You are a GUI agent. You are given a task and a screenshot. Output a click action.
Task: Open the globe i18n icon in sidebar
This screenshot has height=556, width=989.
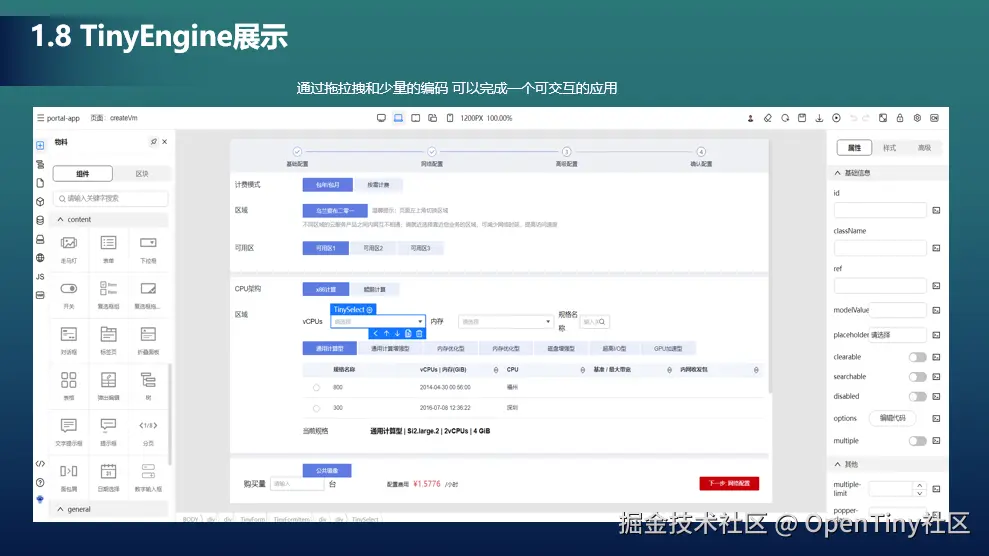[x=40, y=258]
